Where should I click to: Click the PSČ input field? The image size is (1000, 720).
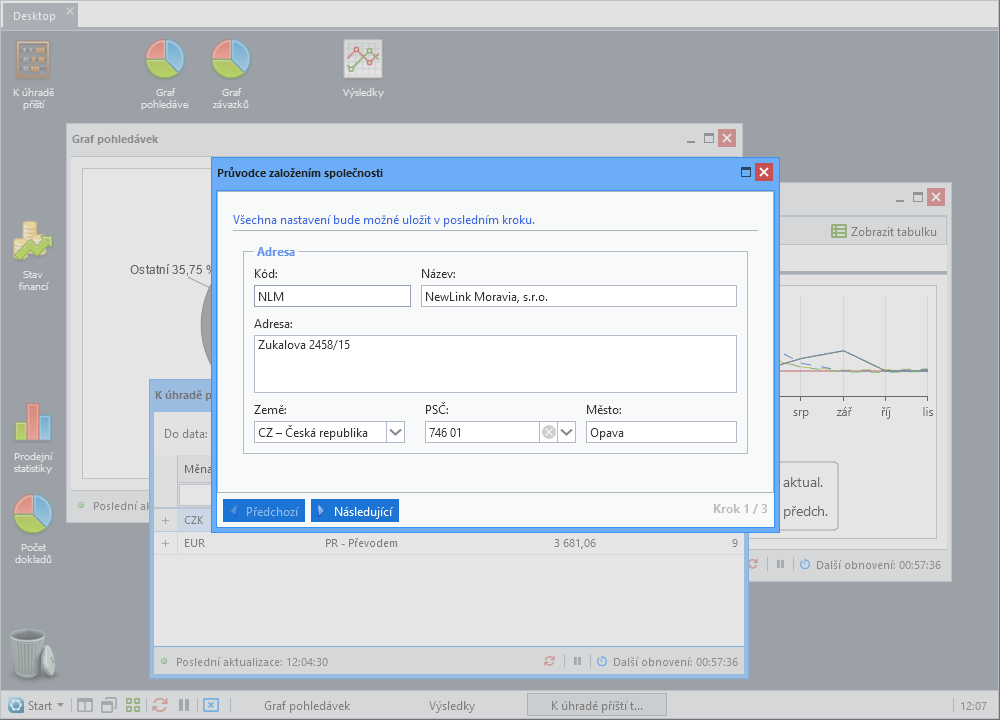(x=482, y=432)
